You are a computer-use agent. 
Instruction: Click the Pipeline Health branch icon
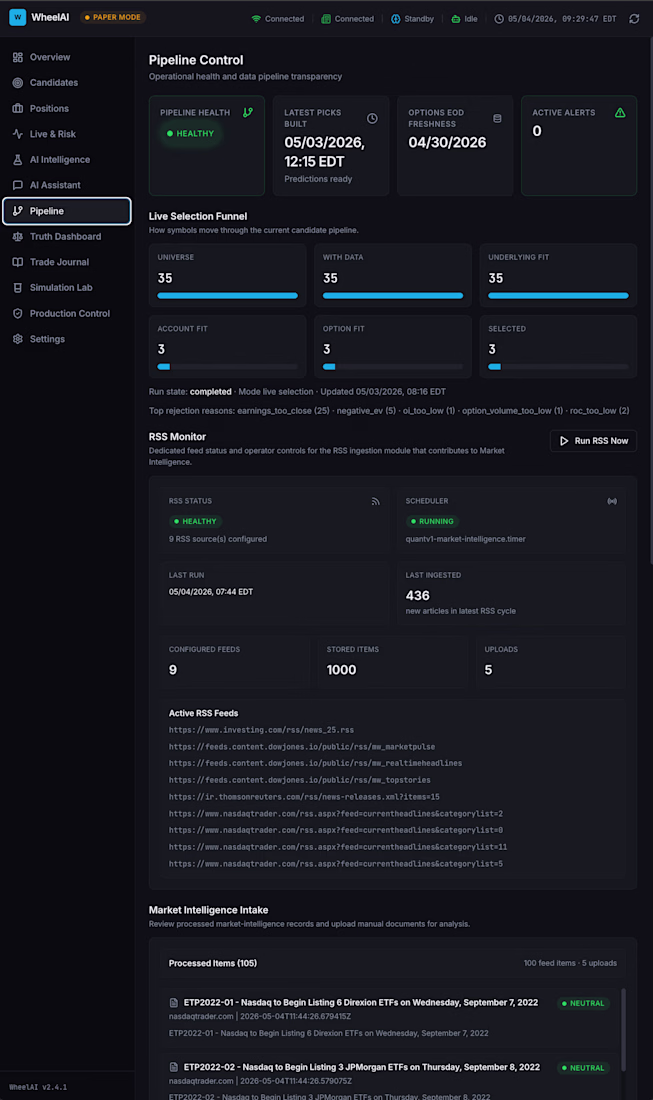tap(248, 112)
